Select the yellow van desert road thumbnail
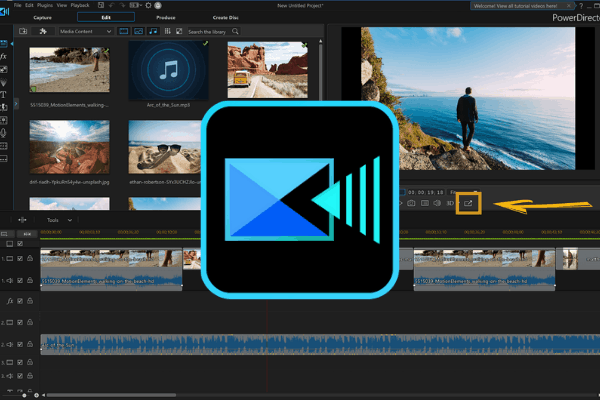This screenshot has height=400, width=600. [x=267, y=70]
